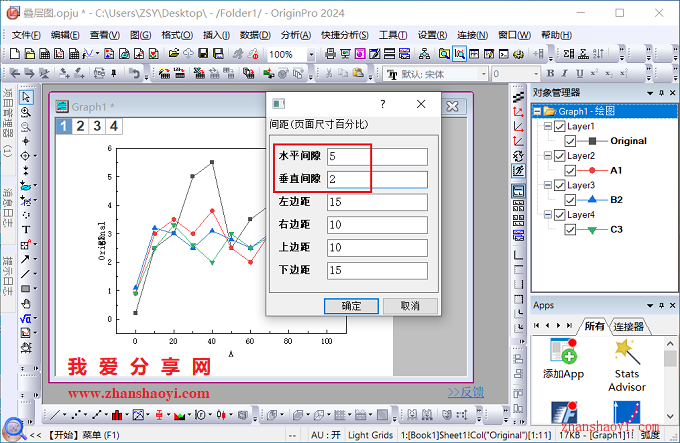The width and height of the screenshot is (680, 443).
Task: Open the font size dropdown
Action: tap(536, 74)
